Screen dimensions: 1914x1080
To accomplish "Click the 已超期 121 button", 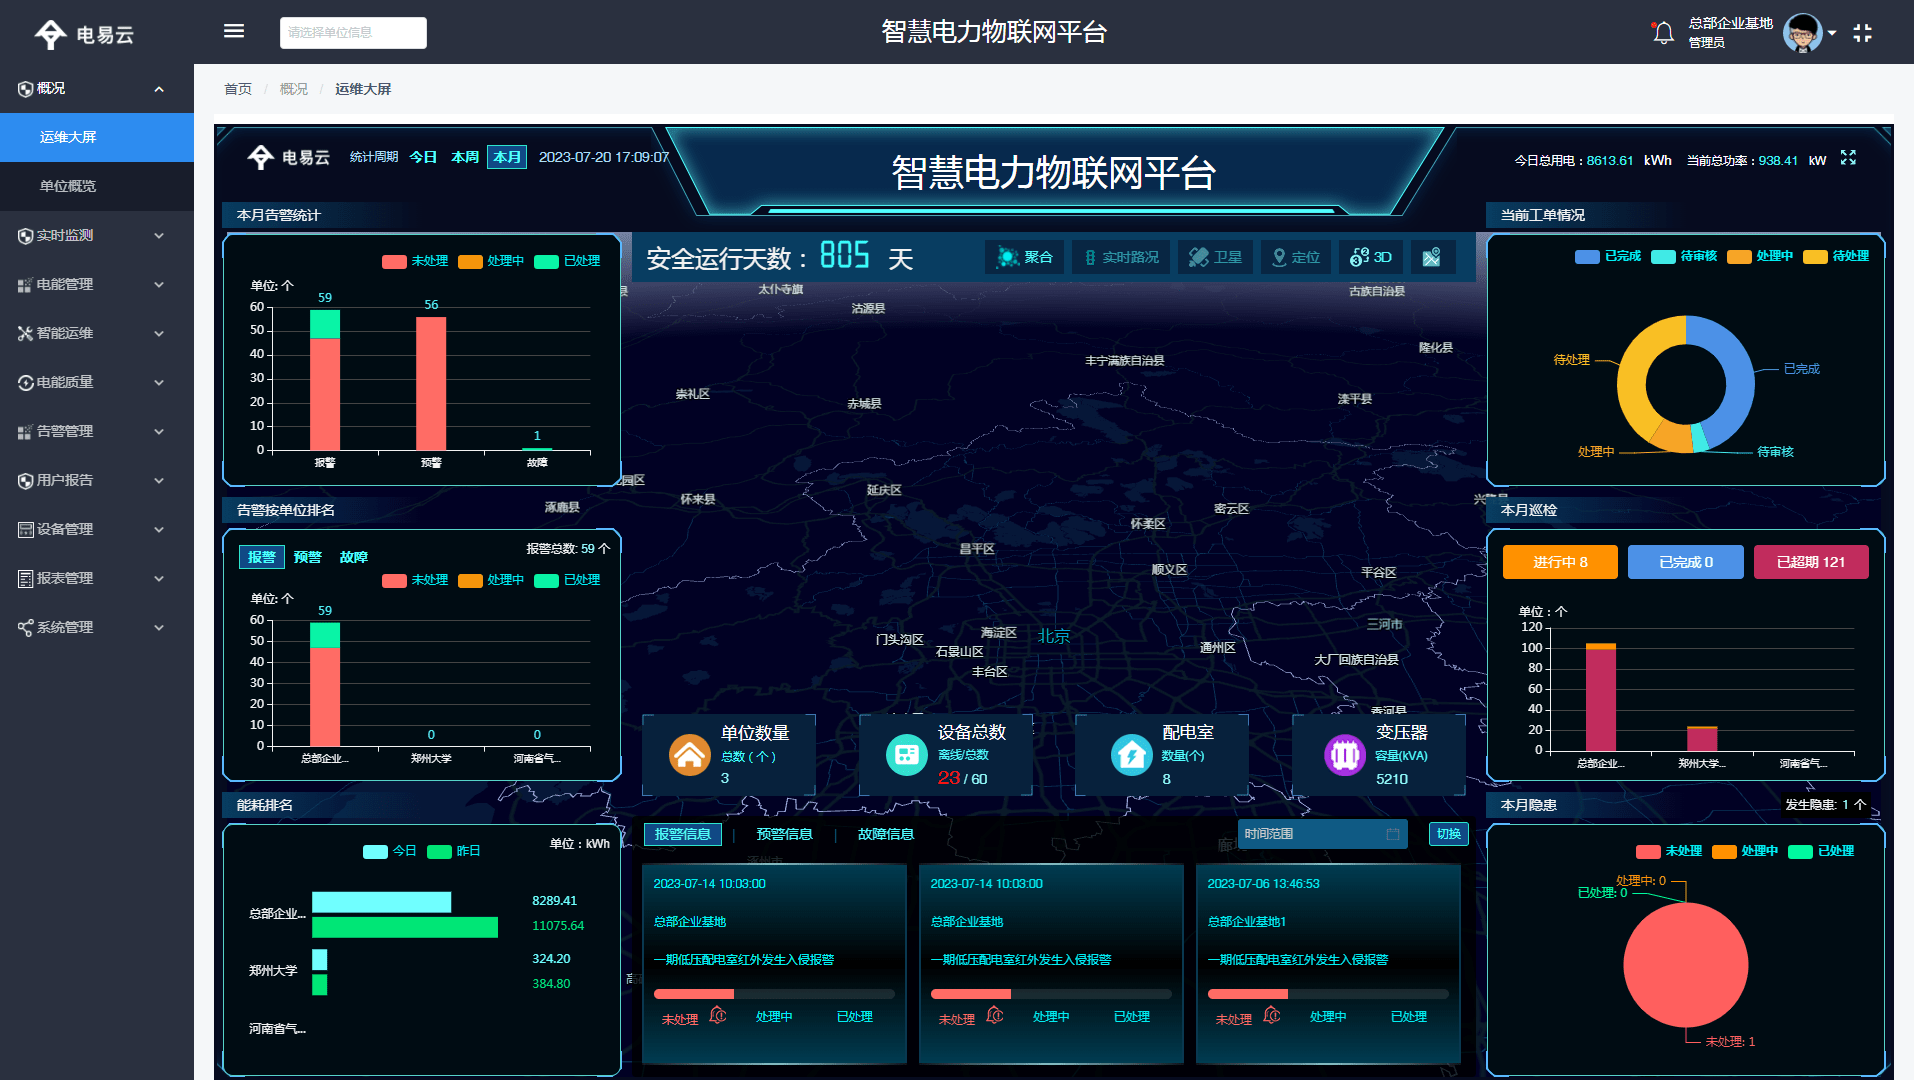I will [1810, 562].
